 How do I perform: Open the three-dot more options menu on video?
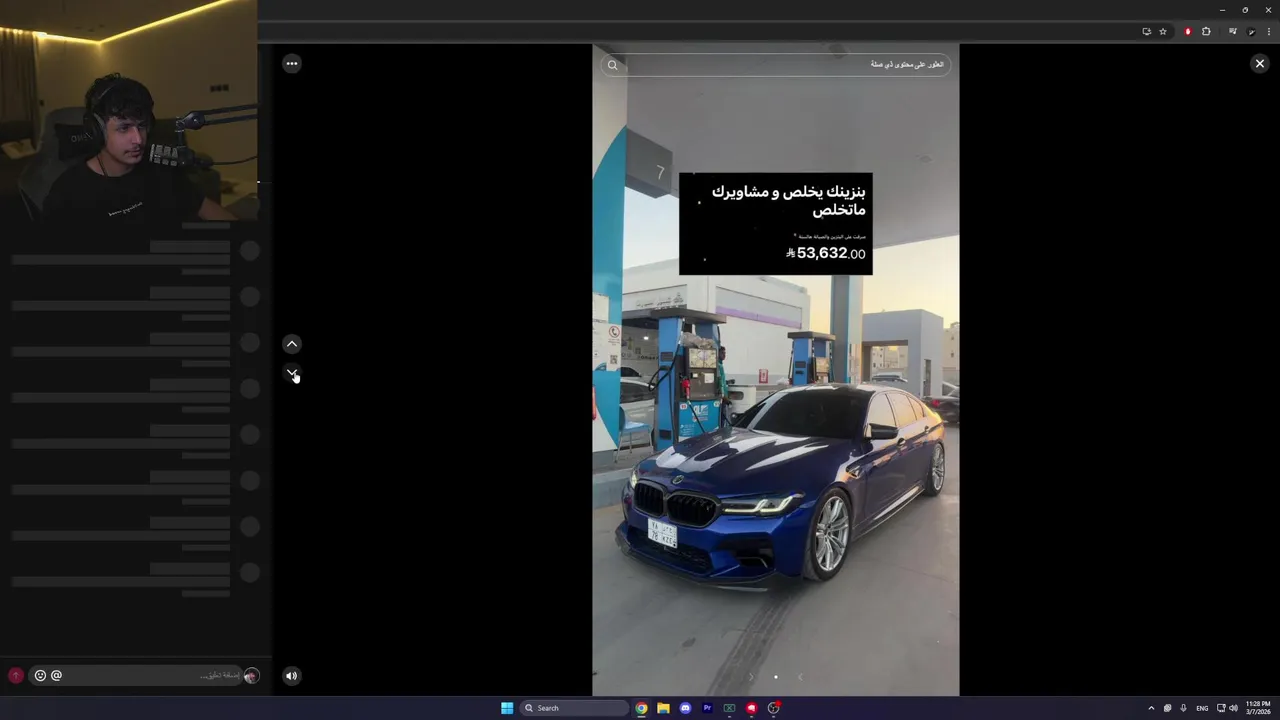291,63
